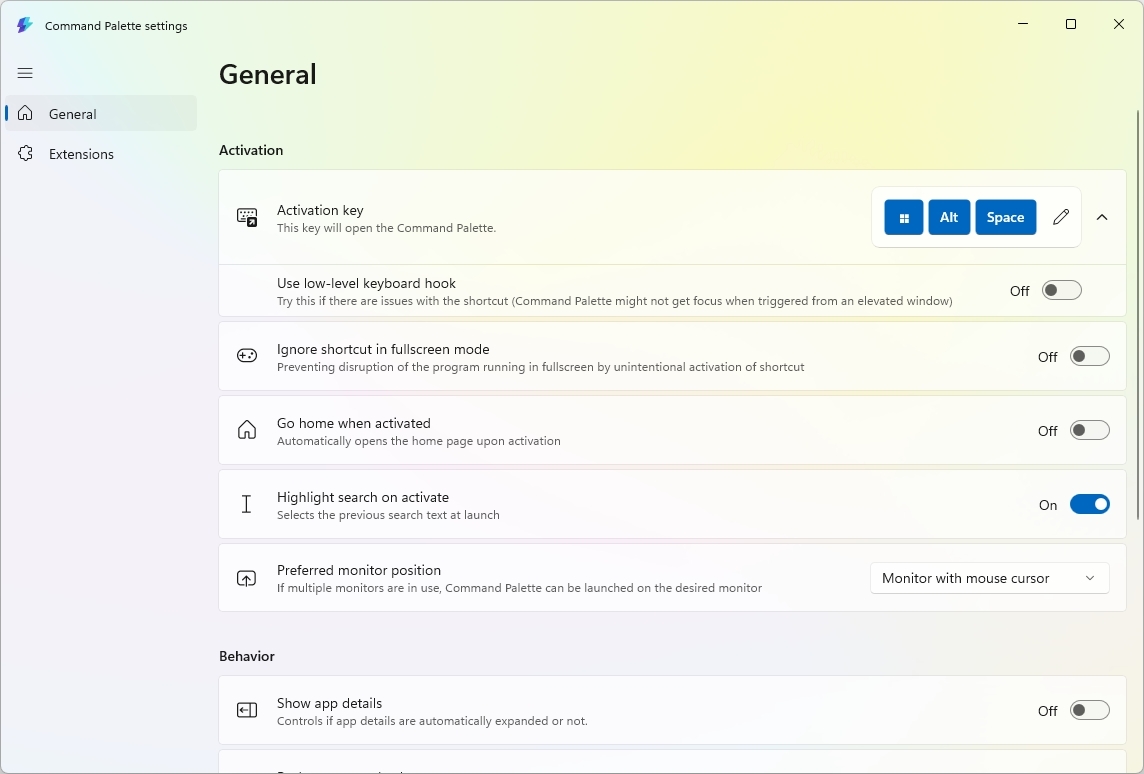Click the house icon beside Go home
Viewport: 1144px width, 774px height.
tap(247, 430)
